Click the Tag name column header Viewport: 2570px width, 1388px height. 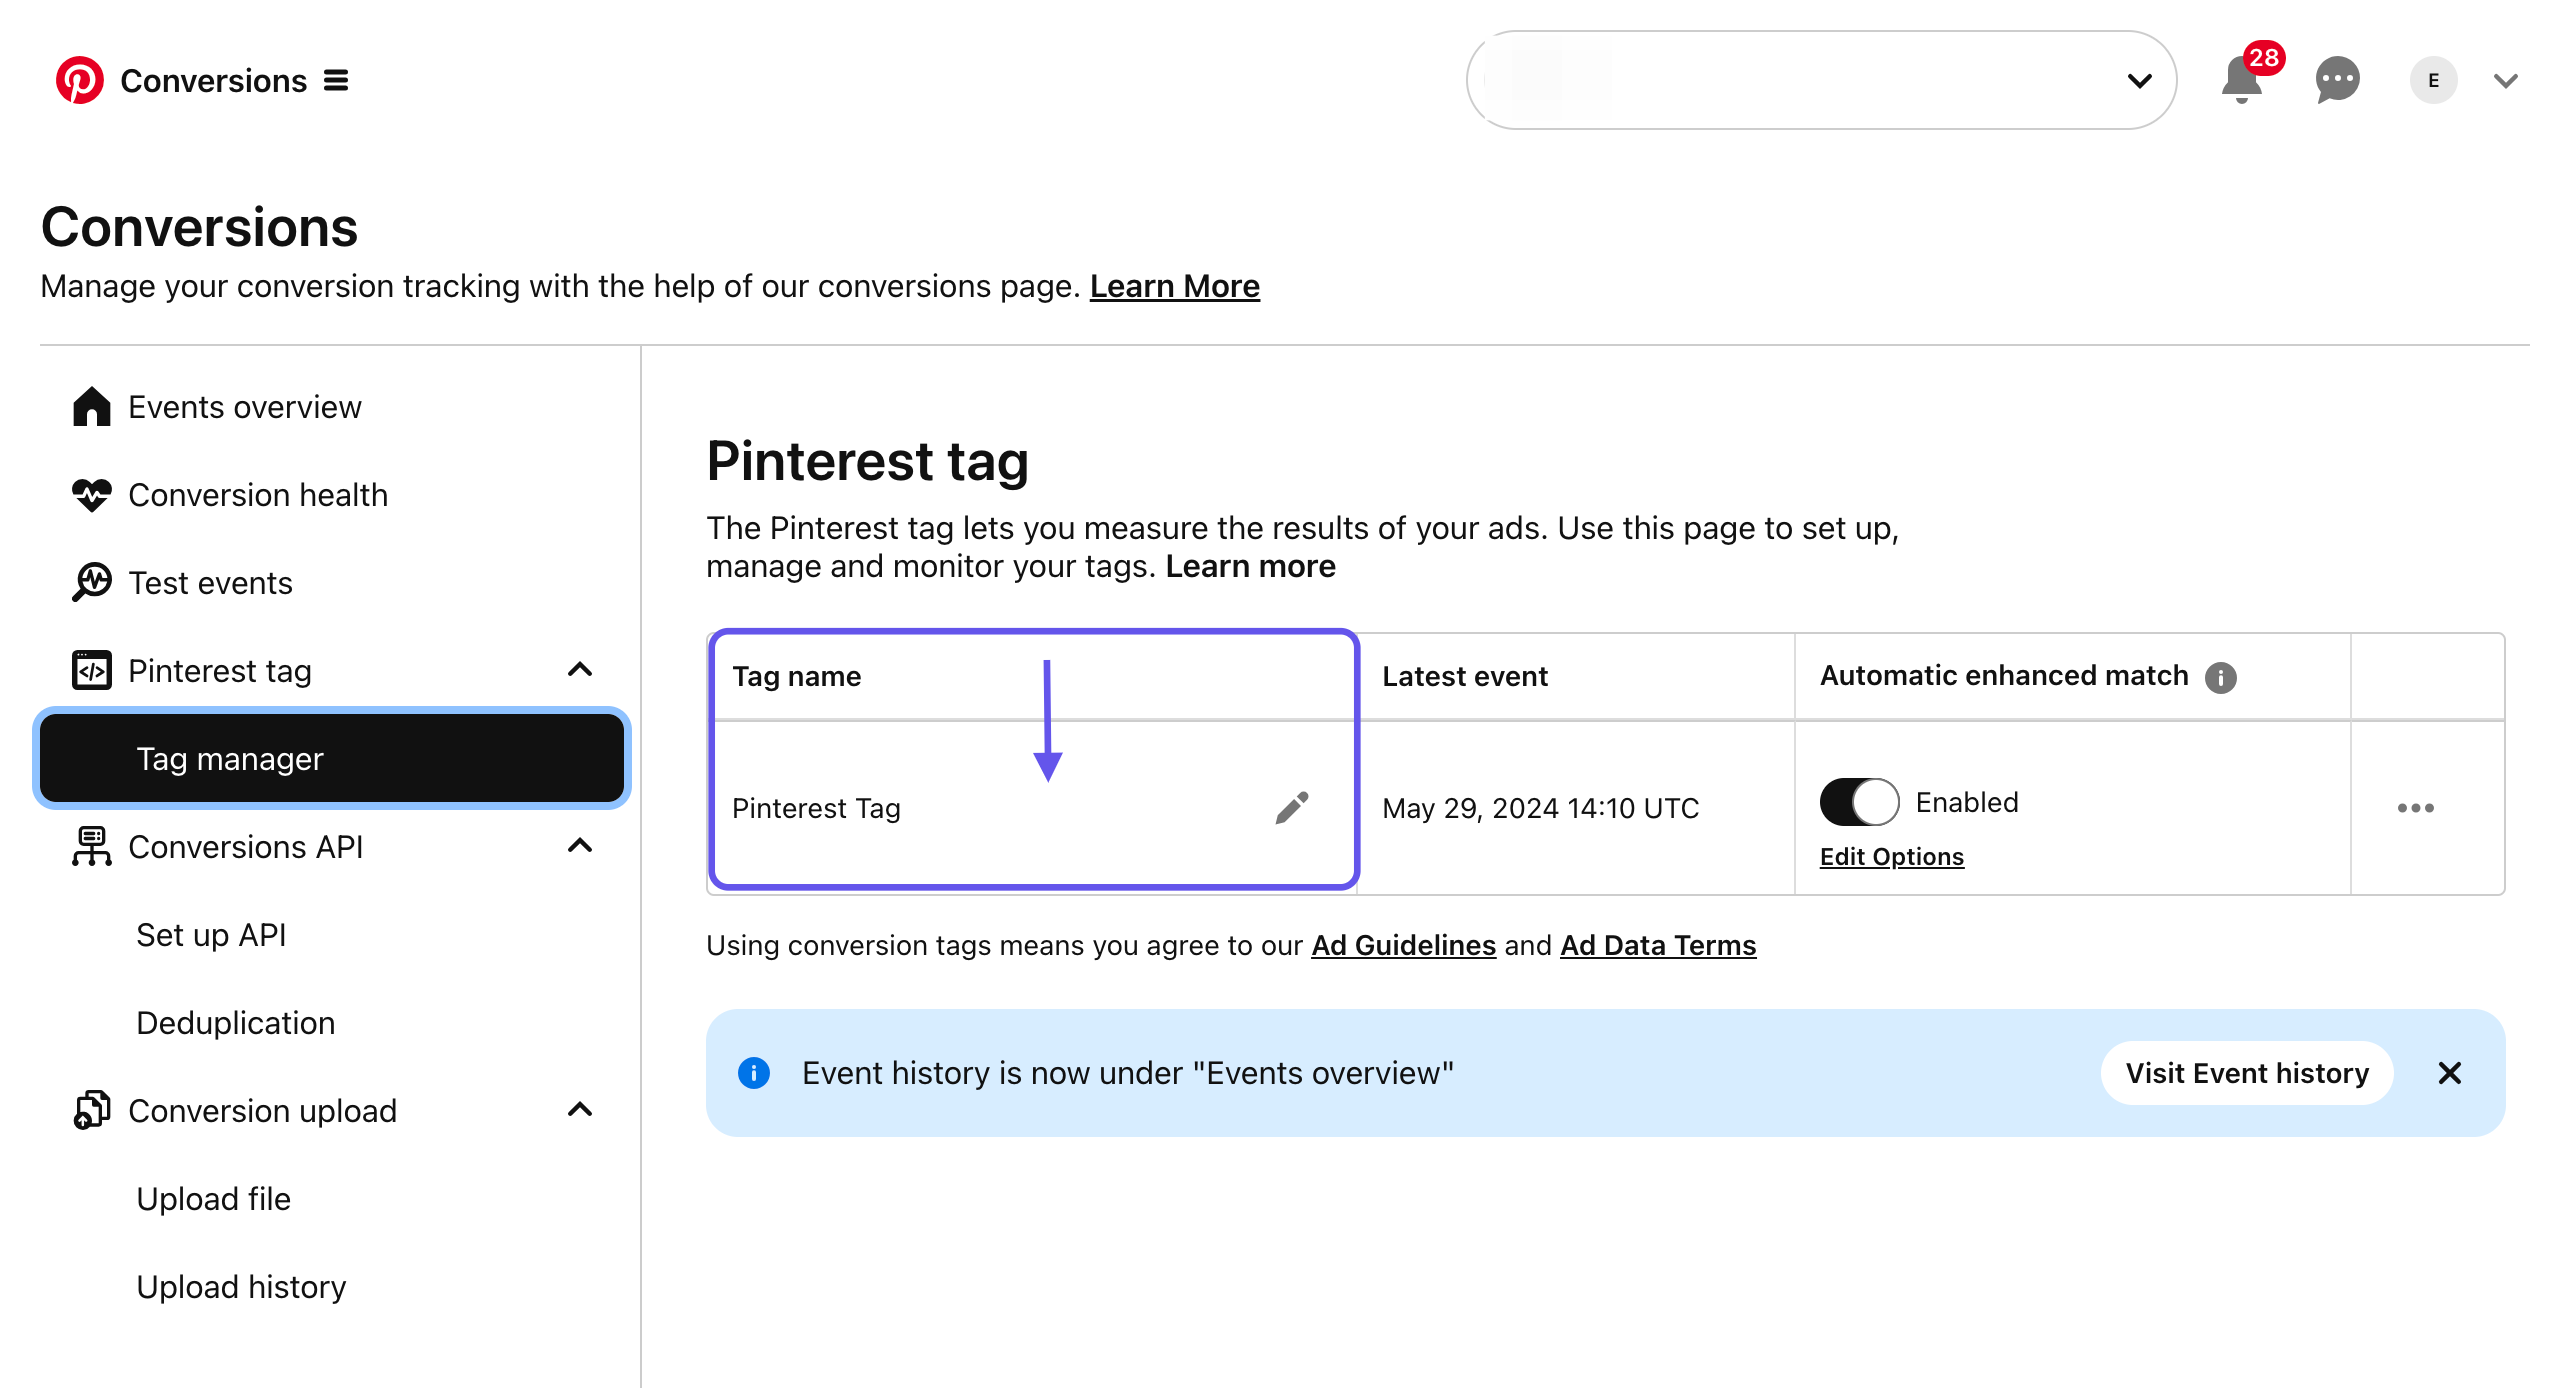(x=796, y=677)
